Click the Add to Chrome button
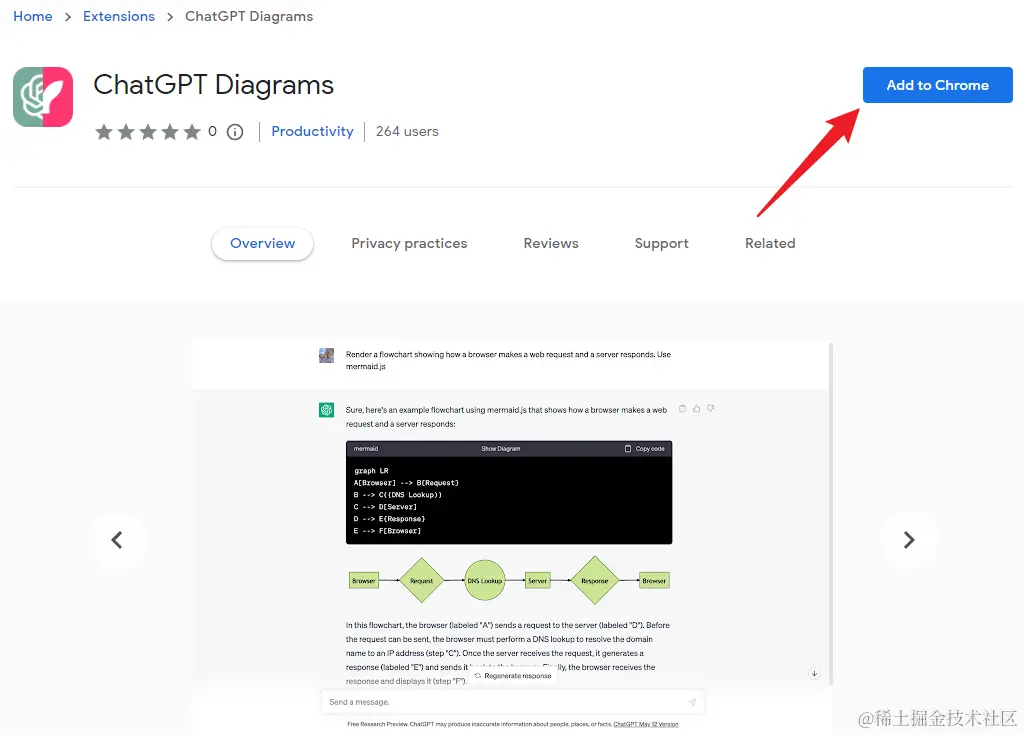The height and width of the screenshot is (735, 1024). 937,85
